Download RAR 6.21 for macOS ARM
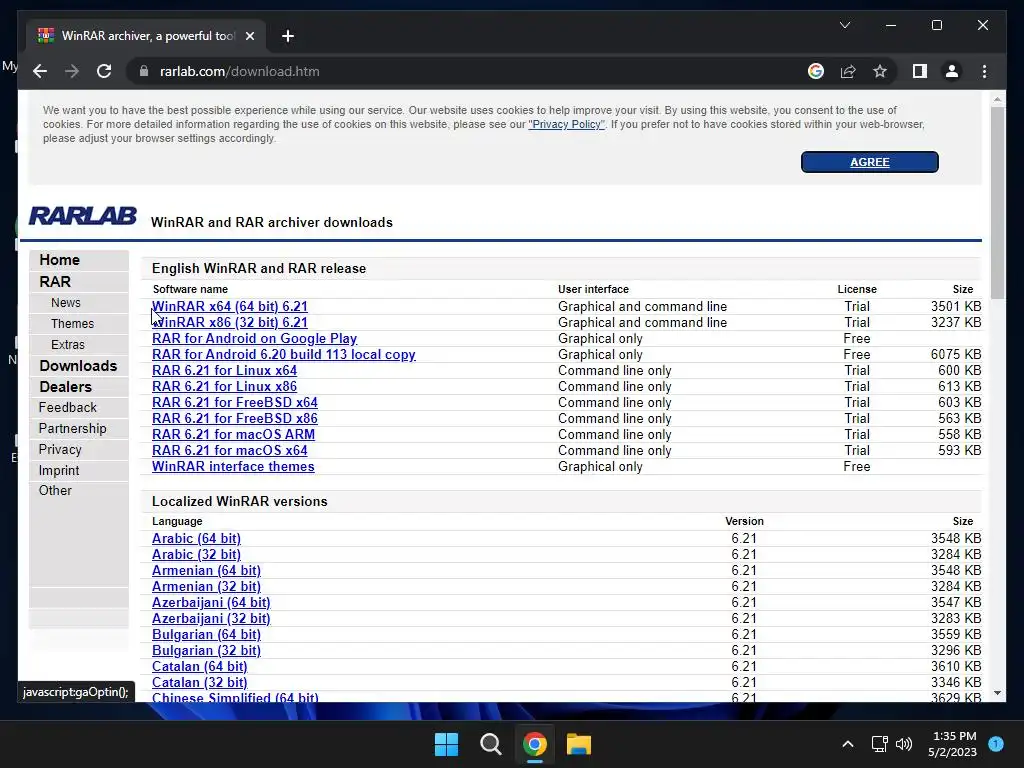 [233, 434]
